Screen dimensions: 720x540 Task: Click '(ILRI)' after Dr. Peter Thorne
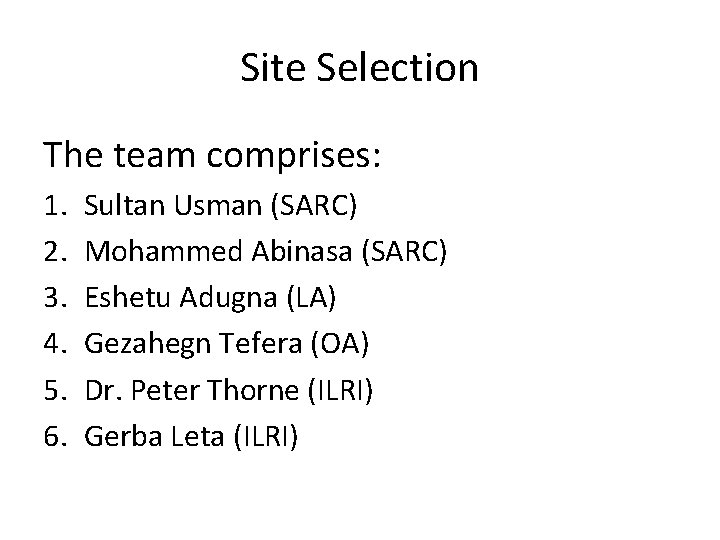[x=340, y=391]
